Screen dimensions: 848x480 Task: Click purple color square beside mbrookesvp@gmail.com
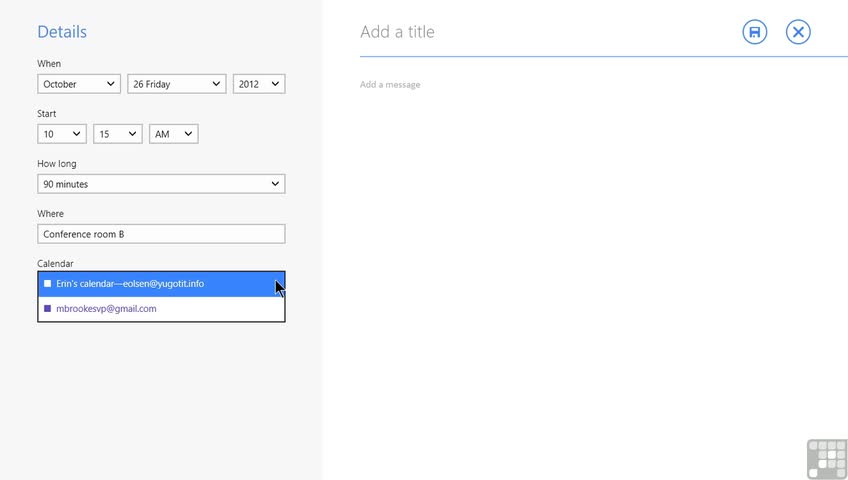point(48,309)
